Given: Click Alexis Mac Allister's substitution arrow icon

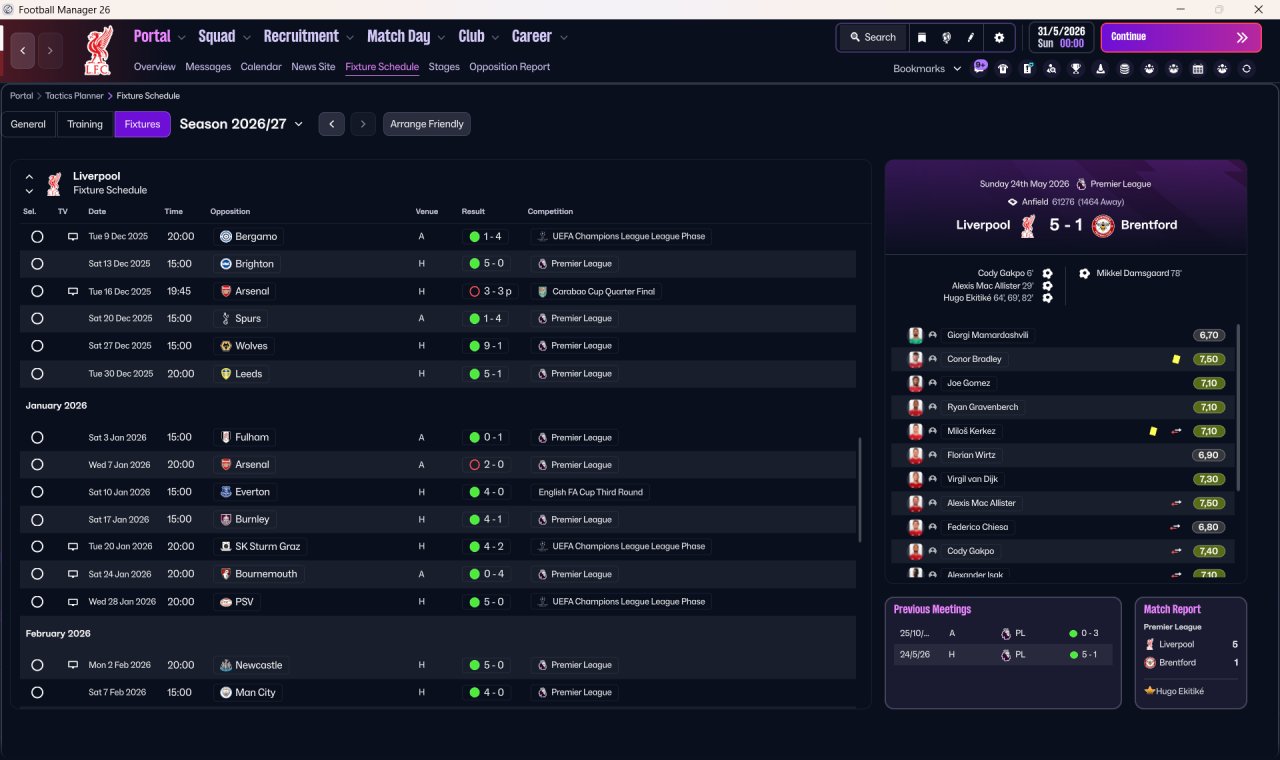Looking at the screenshot, I should (x=1176, y=503).
